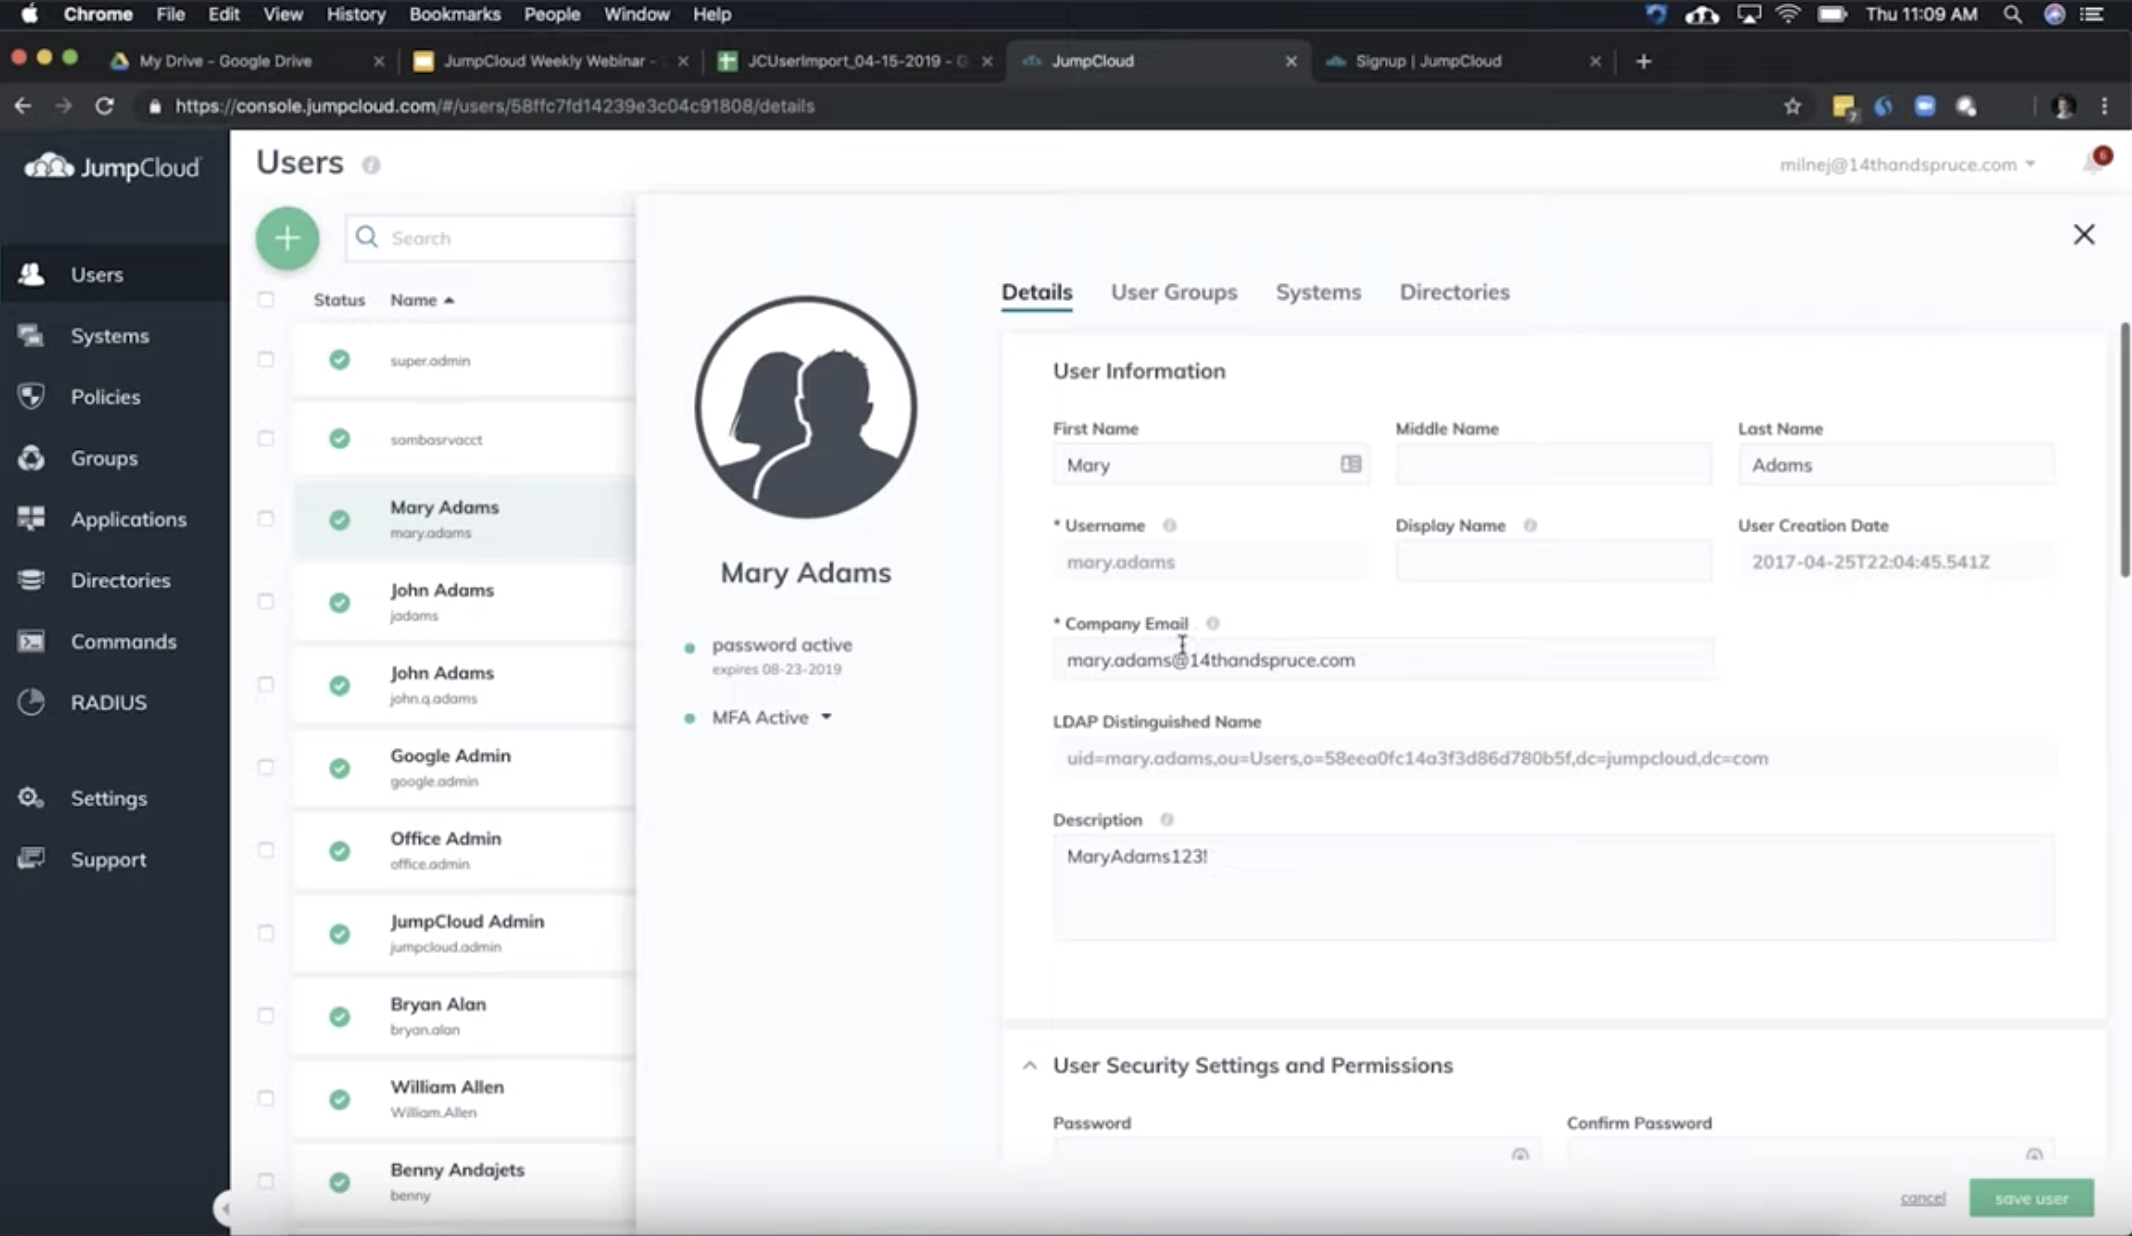Check the Google Admin row checkbox
The height and width of the screenshot is (1236, 2132).
pyautogui.click(x=266, y=767)
